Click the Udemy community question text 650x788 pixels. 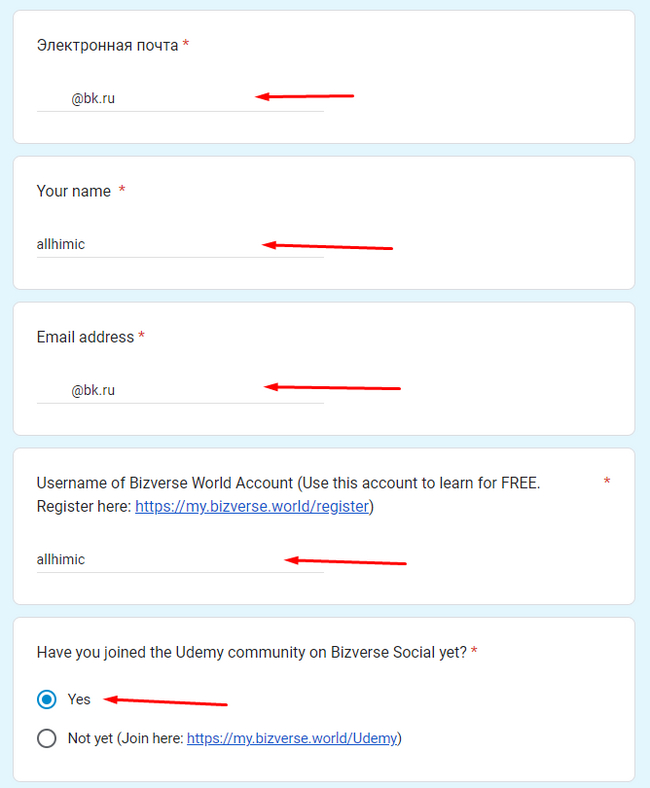pos(251,652)
